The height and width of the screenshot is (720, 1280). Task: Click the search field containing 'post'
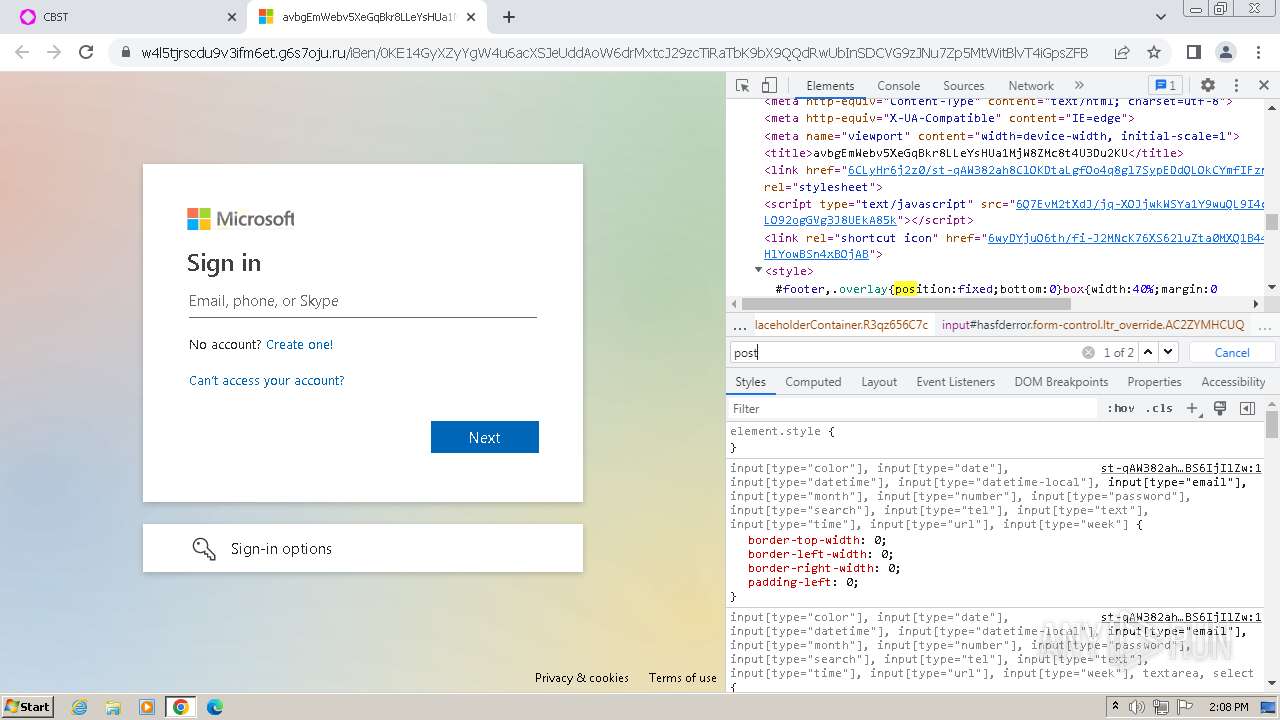[x=905, y=352]
